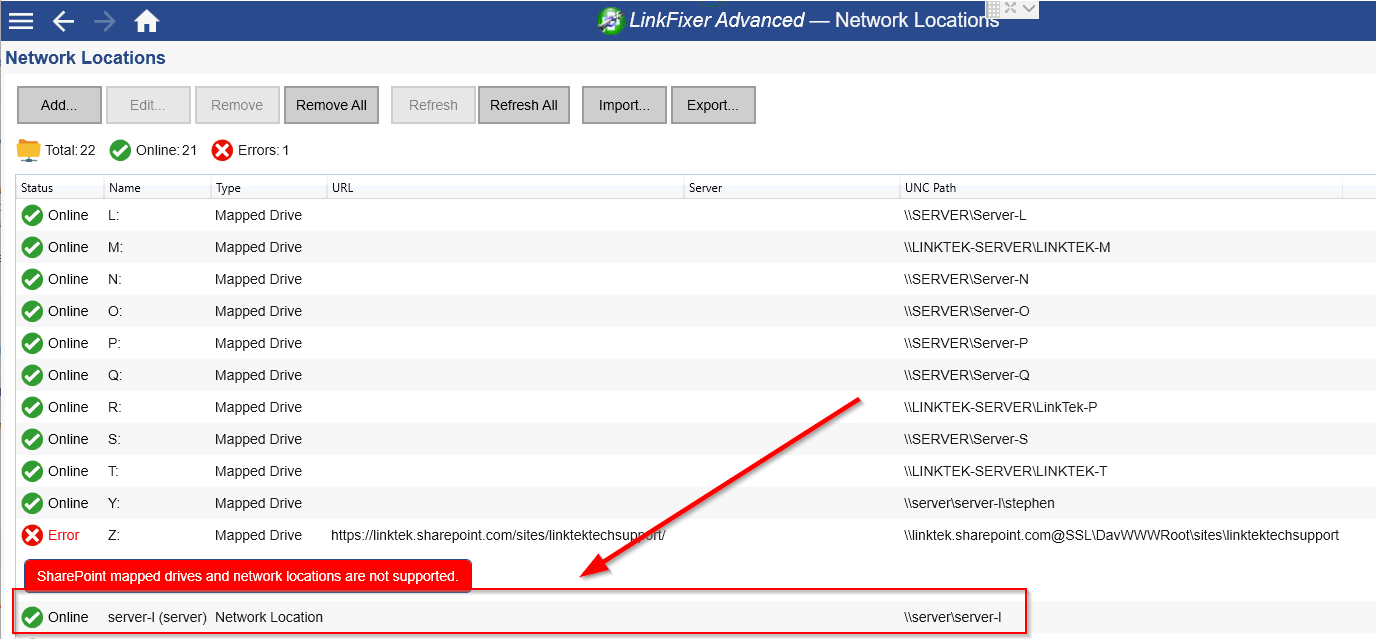This screenshot has height=639, width=1376.
Task: Click the green status icon for drive N:
Action: (33, 279)
